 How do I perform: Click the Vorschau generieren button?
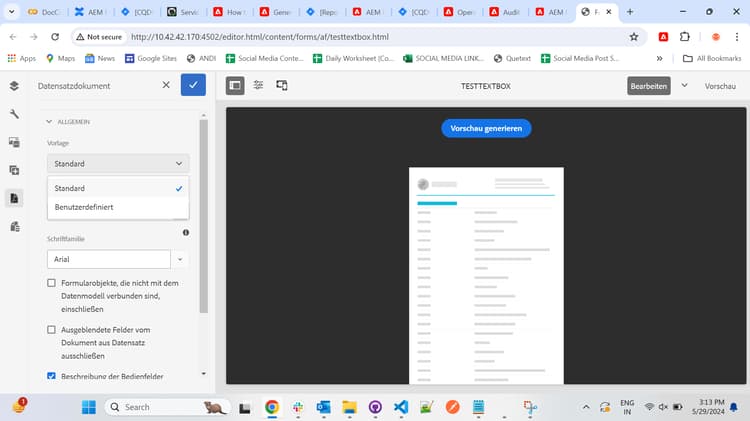coord(486,128)
